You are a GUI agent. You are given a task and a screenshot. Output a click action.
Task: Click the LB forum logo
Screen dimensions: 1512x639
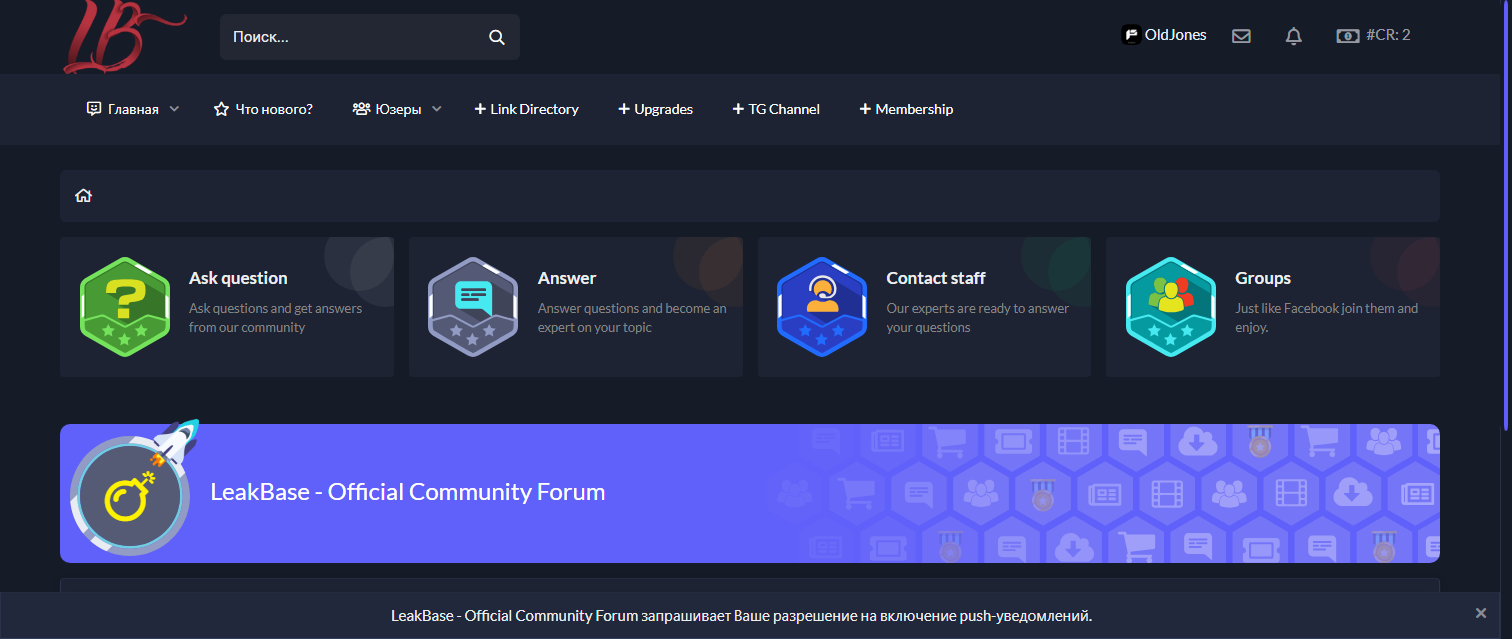click(125, 36)
